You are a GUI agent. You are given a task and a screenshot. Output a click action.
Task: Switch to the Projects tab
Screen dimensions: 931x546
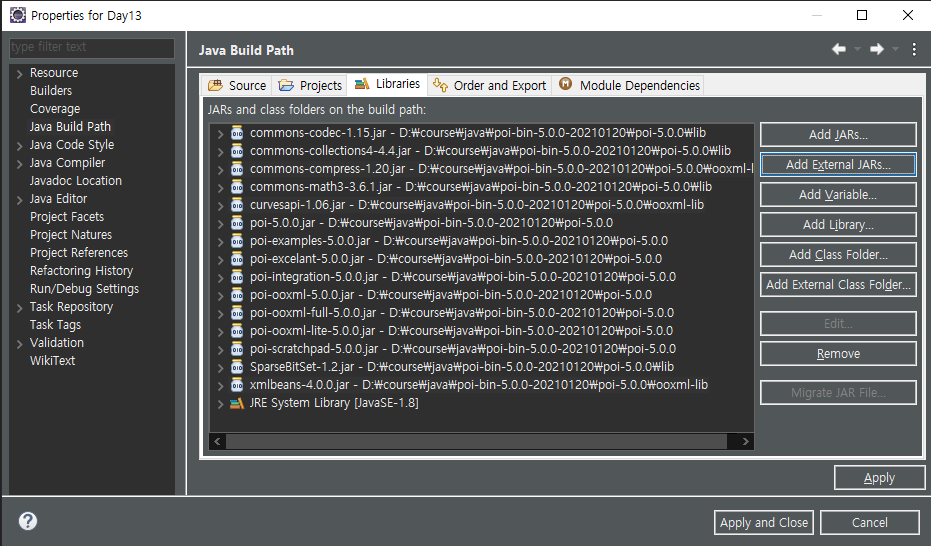pos(310,85)
